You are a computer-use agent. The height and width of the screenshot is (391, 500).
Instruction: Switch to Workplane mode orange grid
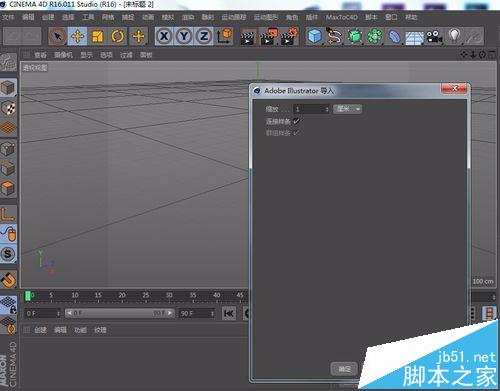(x=8, y=128)
